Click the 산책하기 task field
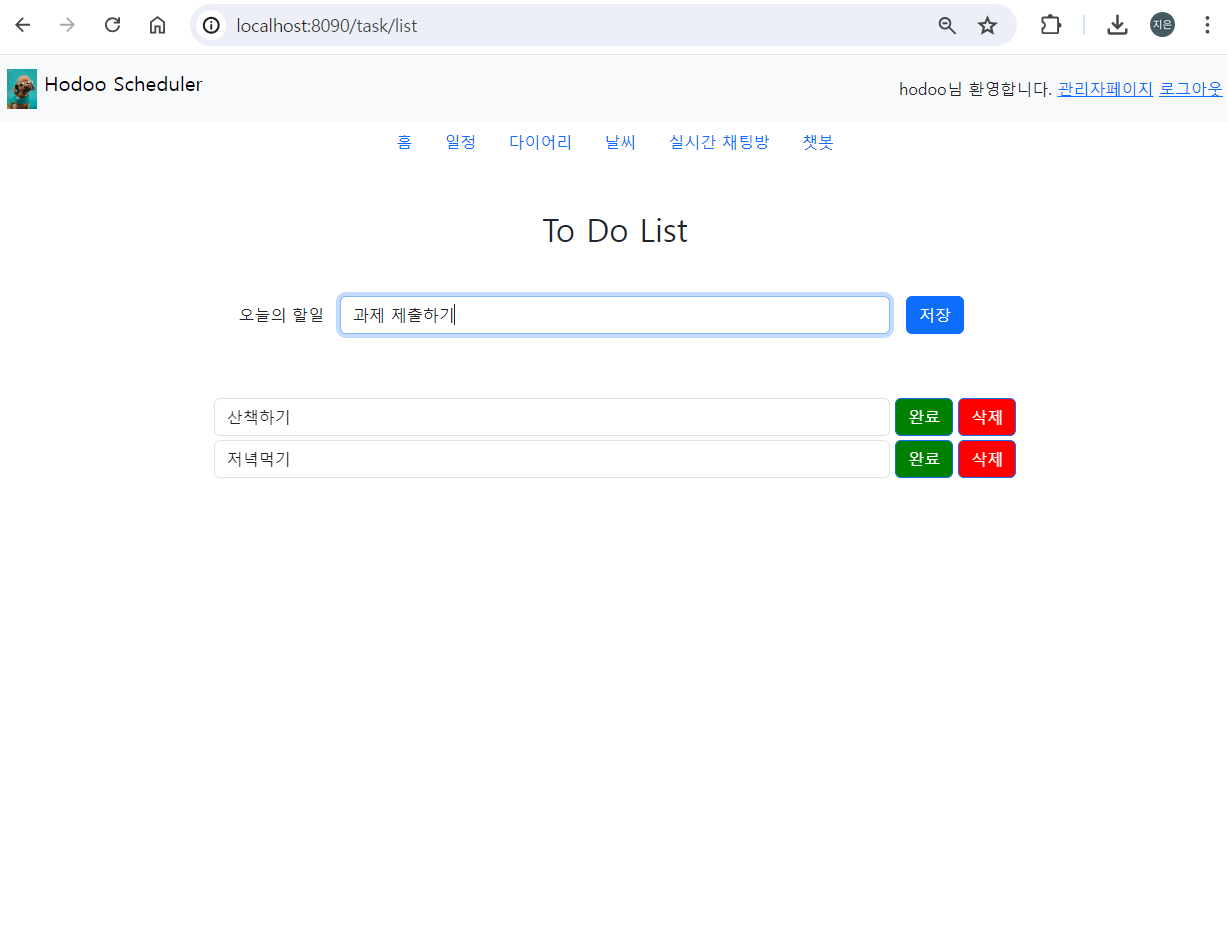Viewport: 1227px width, 950px height. click(x=552, y=417)
